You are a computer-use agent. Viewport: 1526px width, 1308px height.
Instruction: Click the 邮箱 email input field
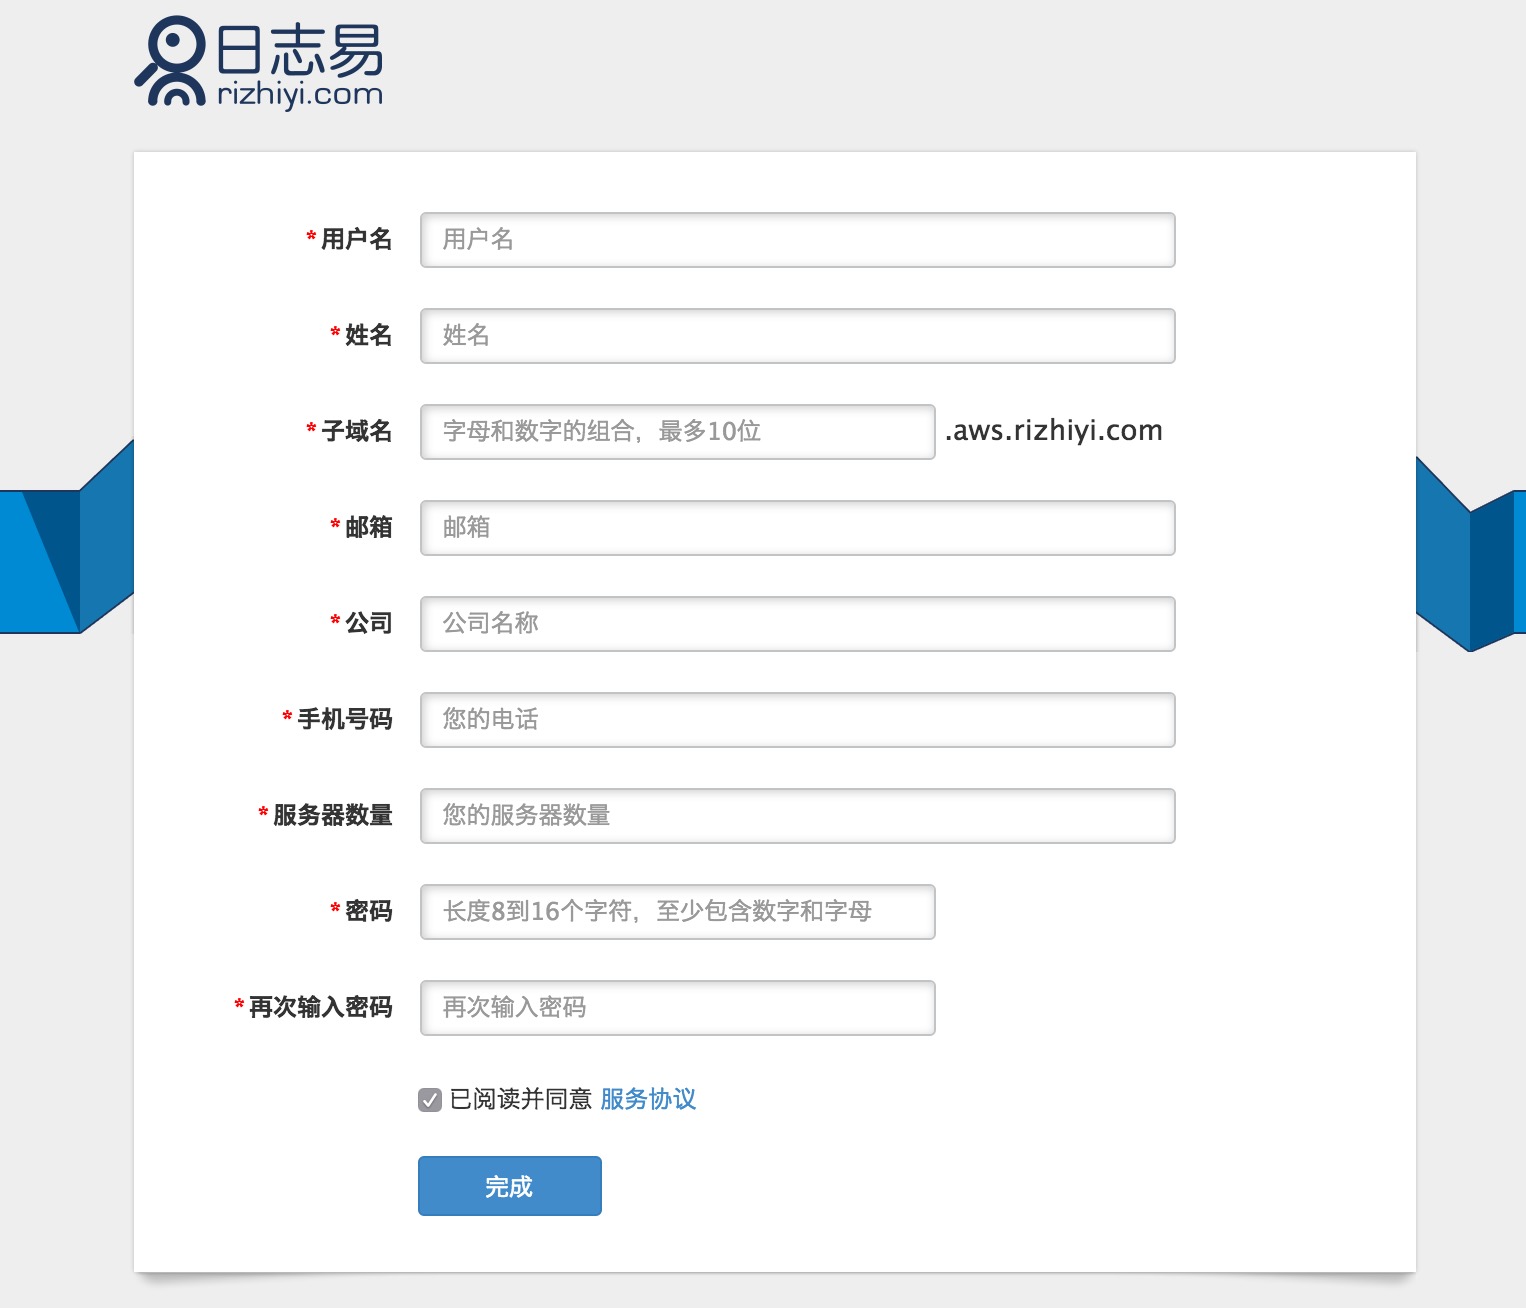pos(797,528)
